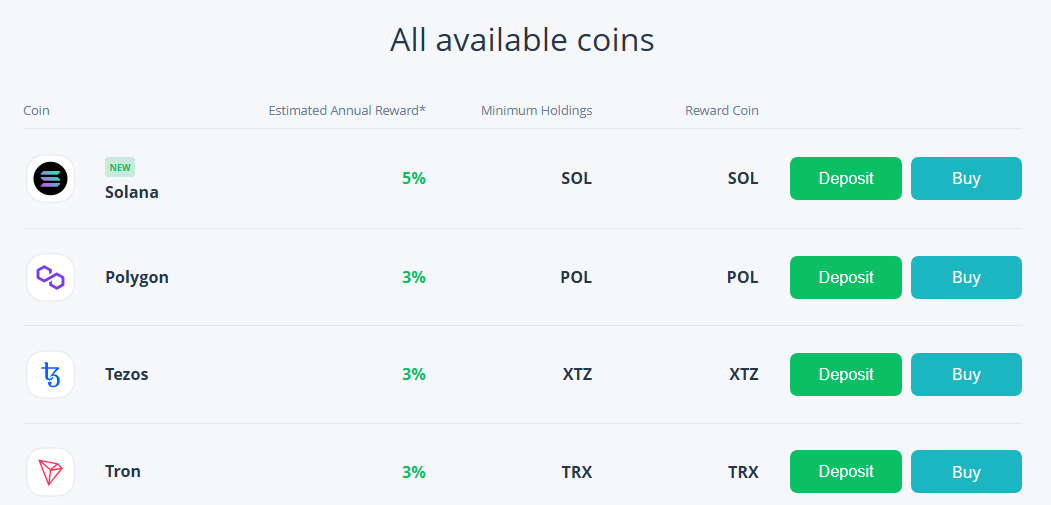Start a Tron deposit
Viewport: 1051px width, 505px height.
[845, 471]
